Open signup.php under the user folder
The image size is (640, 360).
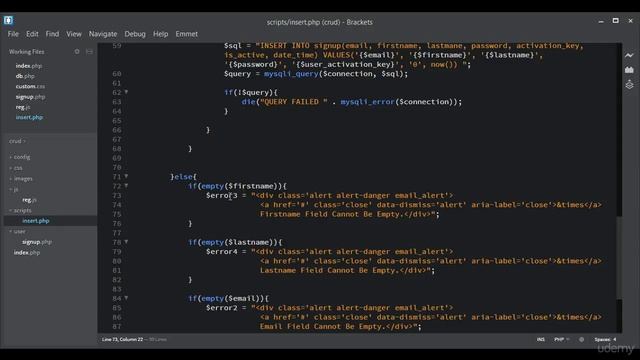(37, 242)
